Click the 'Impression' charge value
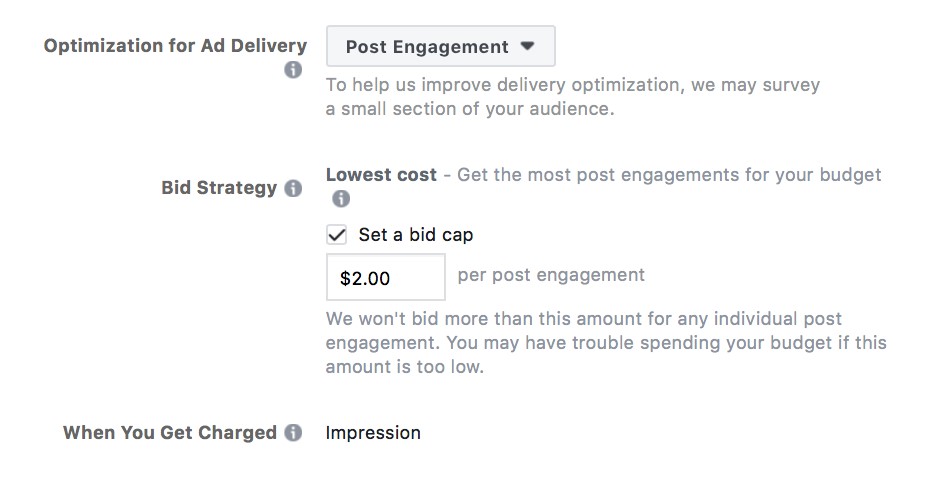Viewport: 944px width, 500px height. click(373, 433)
